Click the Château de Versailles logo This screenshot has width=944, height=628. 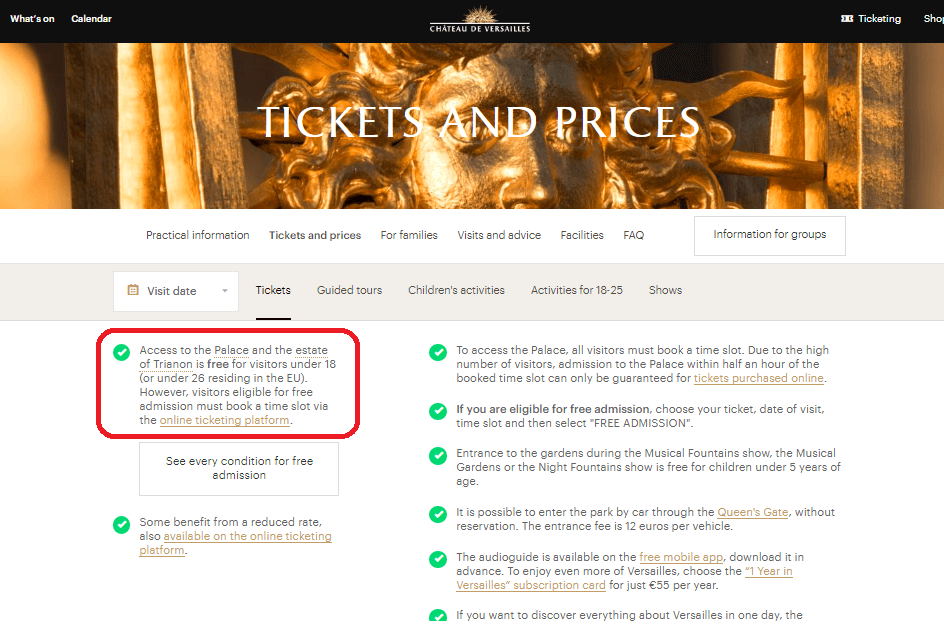(480, 19)
